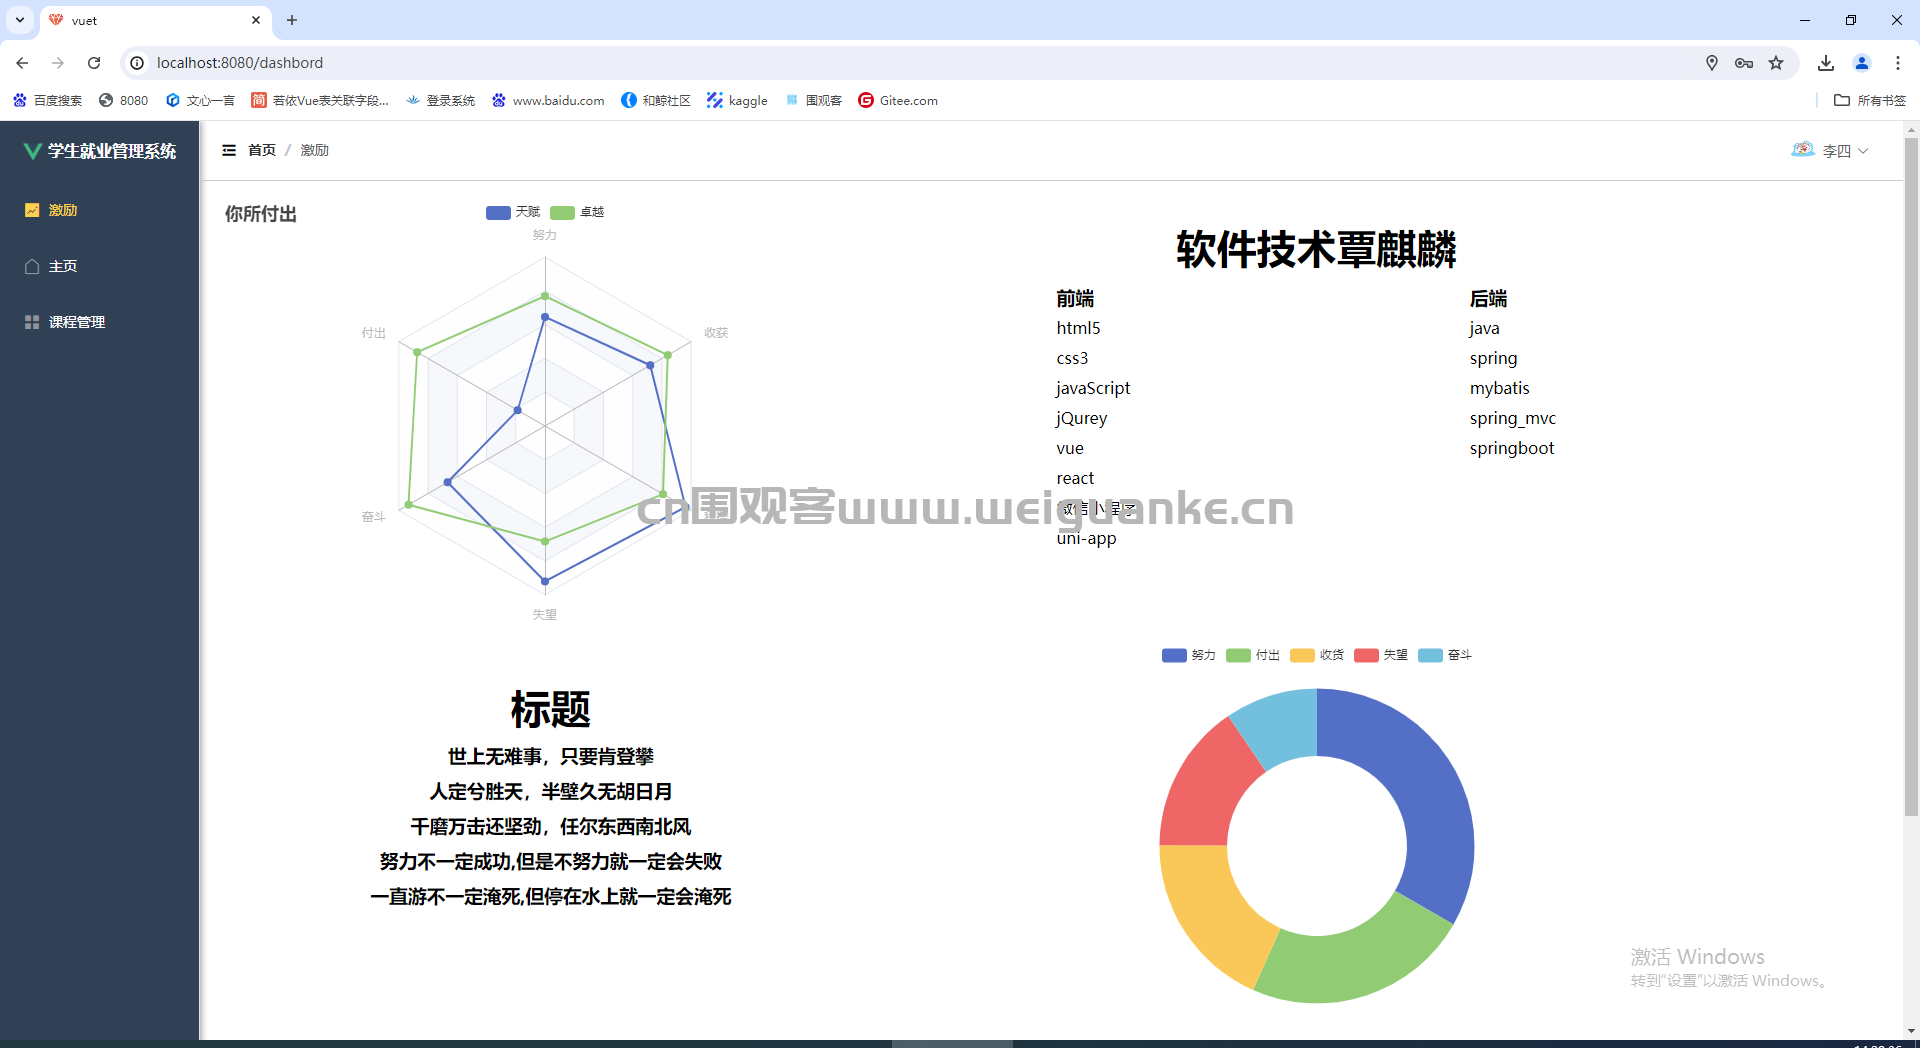1920x1048 pixels.
Task: Click the password key icon in address bar
Action: pyautogui.click(x=1744, y=63)
